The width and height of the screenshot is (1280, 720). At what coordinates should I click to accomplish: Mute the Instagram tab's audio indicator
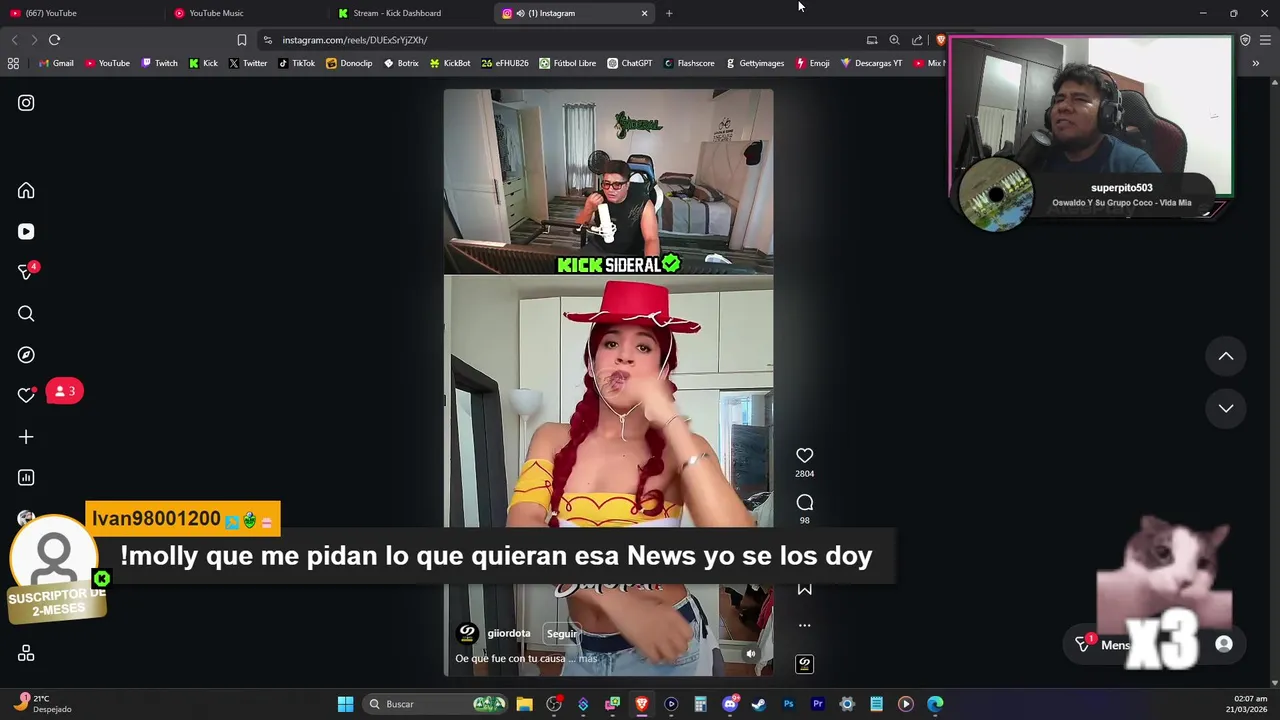[520, 13]
